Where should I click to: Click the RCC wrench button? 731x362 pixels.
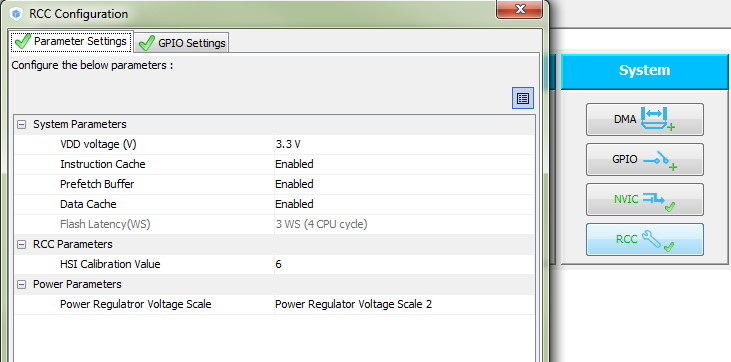point(645,239)
